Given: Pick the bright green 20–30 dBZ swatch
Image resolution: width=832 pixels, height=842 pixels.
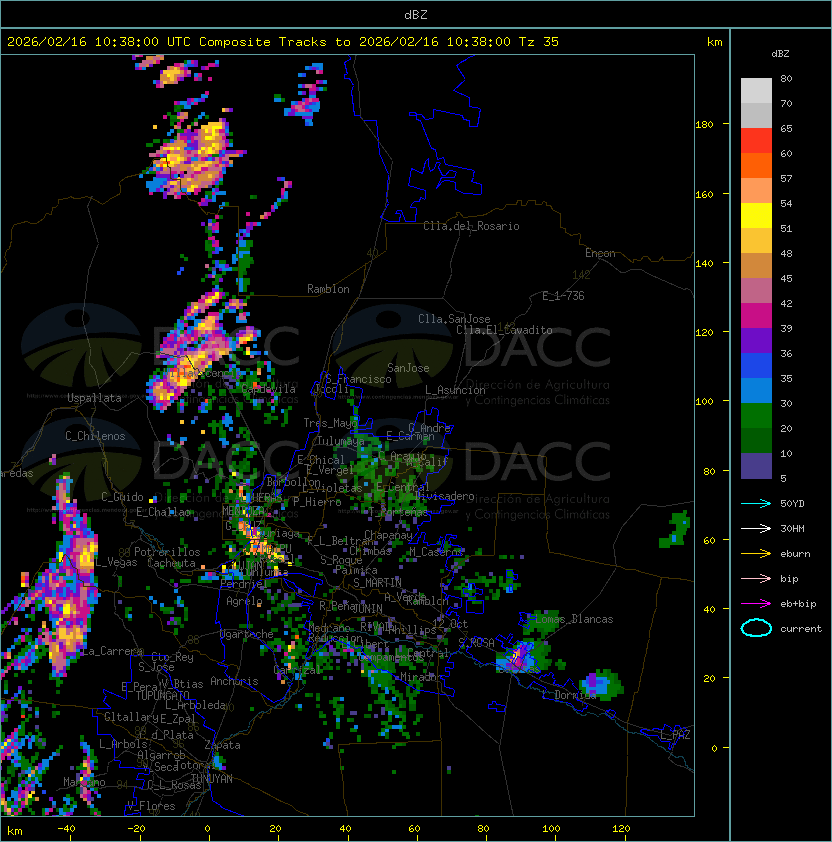Looking at the screenshot, I should click(x=756, y=416).
